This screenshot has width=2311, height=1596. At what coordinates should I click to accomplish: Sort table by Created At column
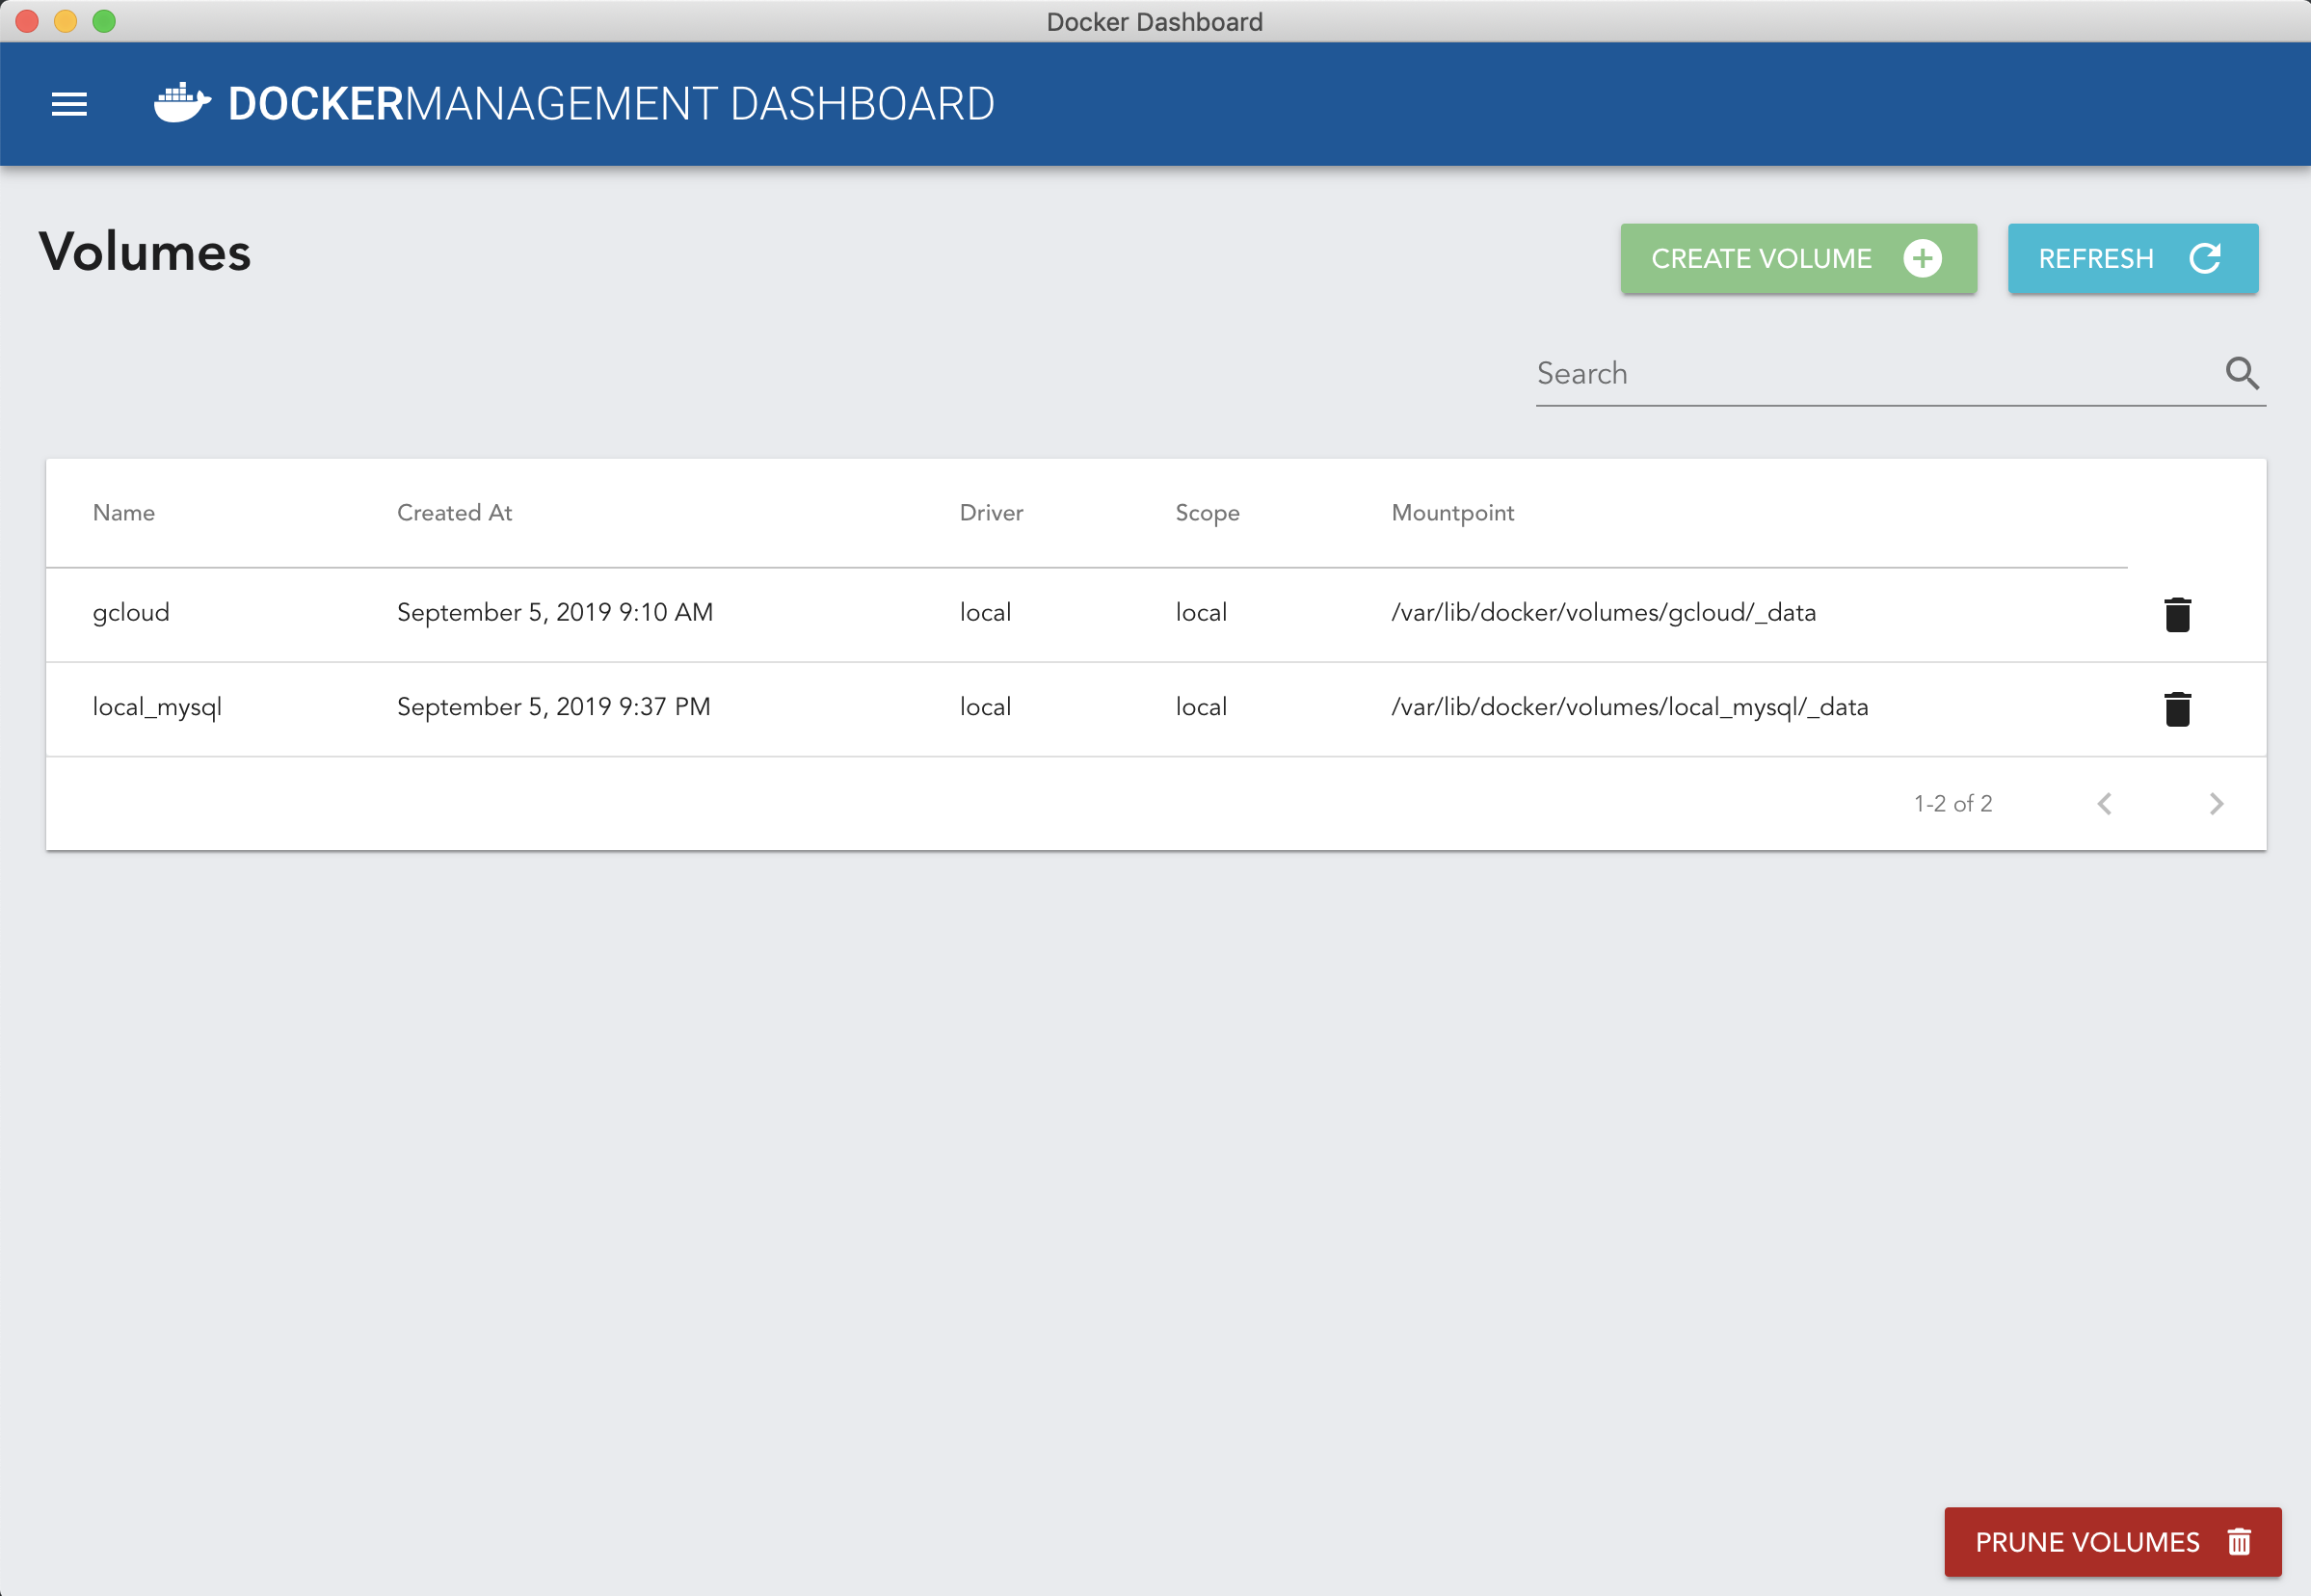click(x=454, y=512)
